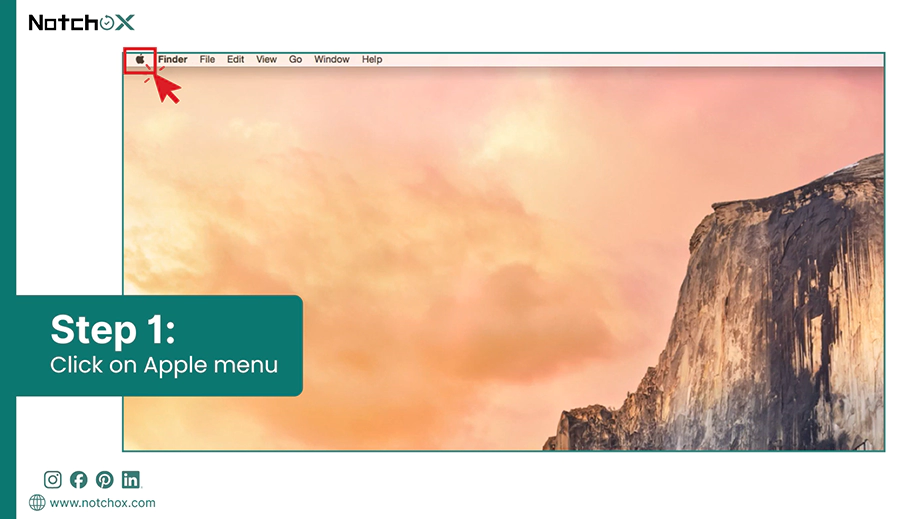Open the File menu
922x519 pixels.
207,59
